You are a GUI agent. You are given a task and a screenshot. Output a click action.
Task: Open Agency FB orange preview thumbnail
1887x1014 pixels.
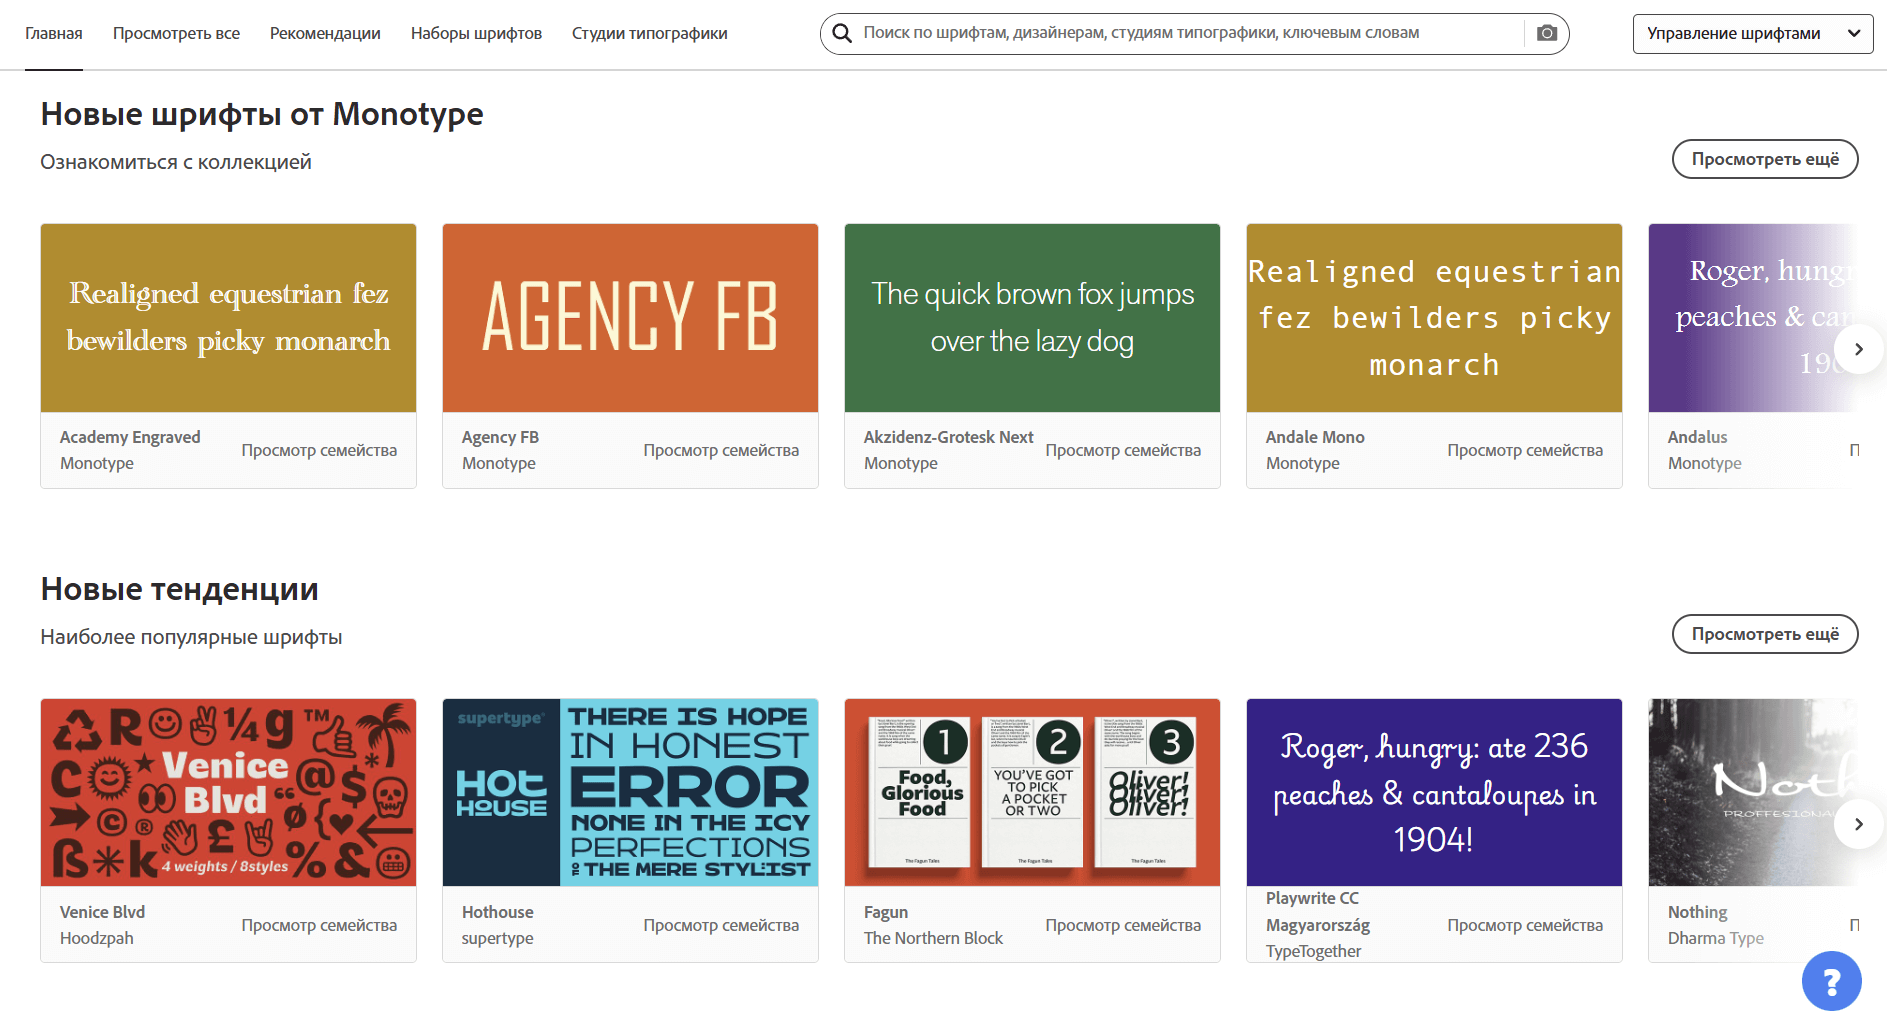pyautogui.click(x=630, y=318)
